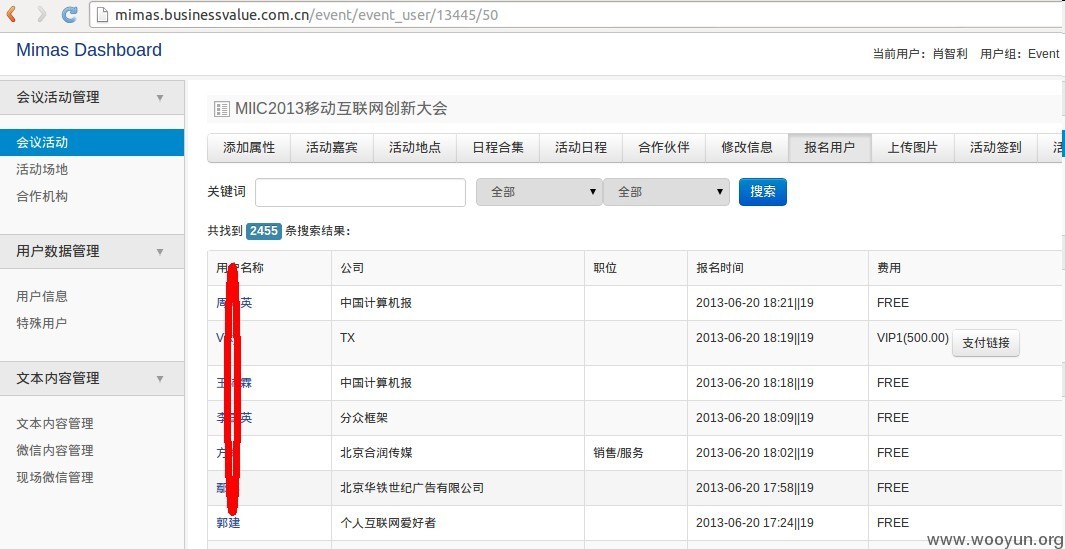Image resolution: width=1065 pixels, height=549 pixels.
Task: Focus the URL address bar
Action: [x=577, y=14]
